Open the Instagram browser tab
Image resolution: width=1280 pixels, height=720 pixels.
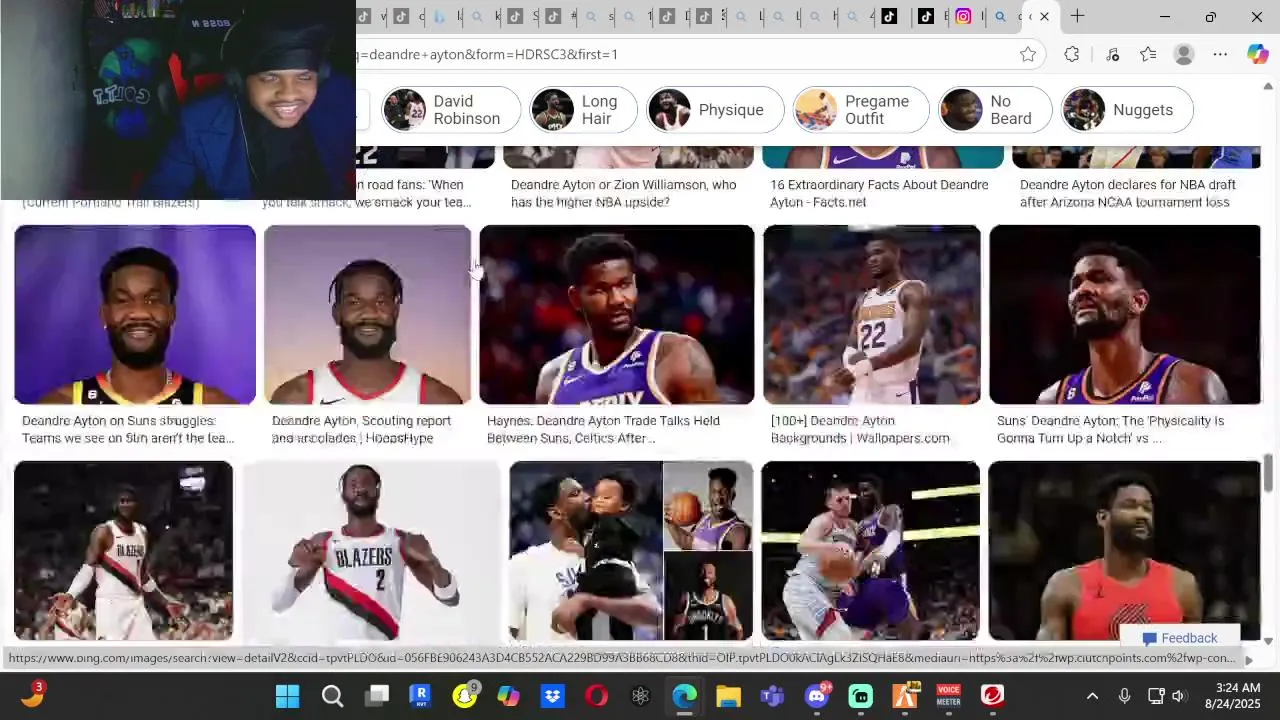click(963, 16)
